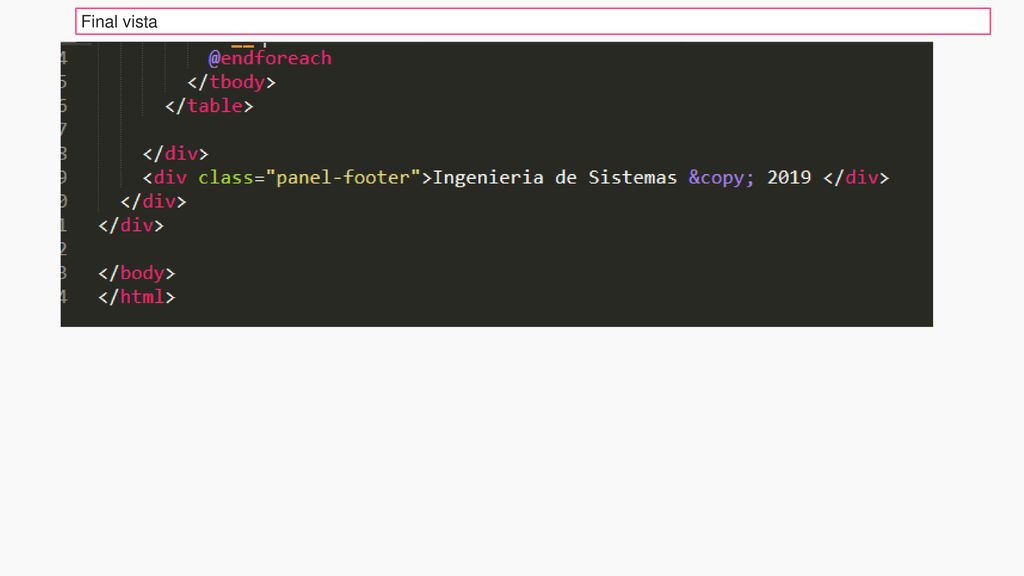Click the 'Ingenieria de Sistemas' text
Viewport: 1024px width, 576px height.
point(554,178)
